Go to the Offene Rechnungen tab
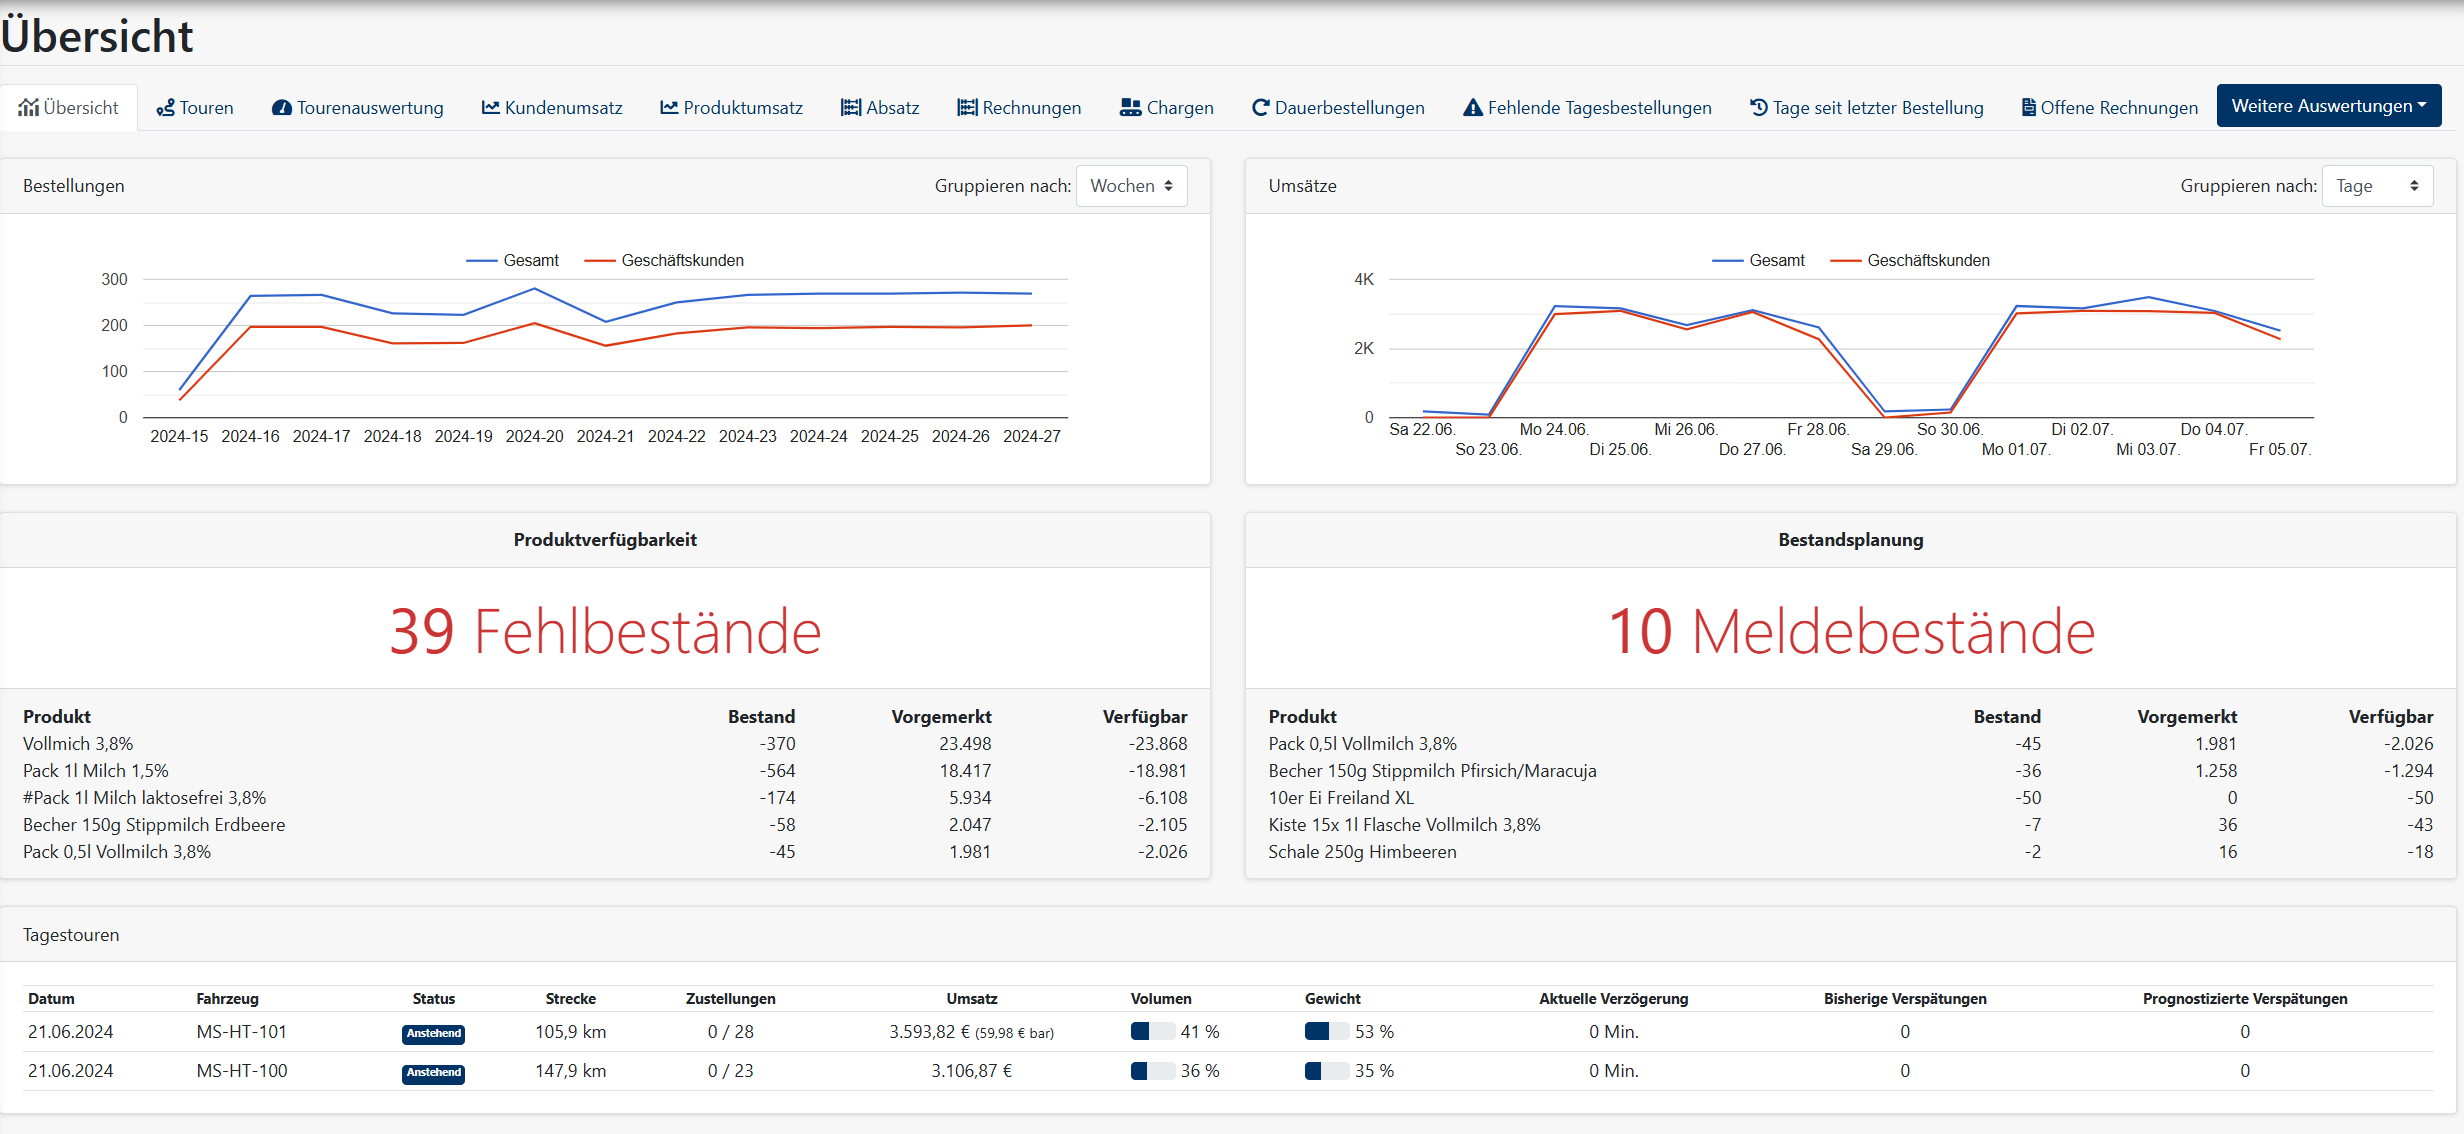The height and width of the screenshot is (1134, 2464). [2110, 108]
